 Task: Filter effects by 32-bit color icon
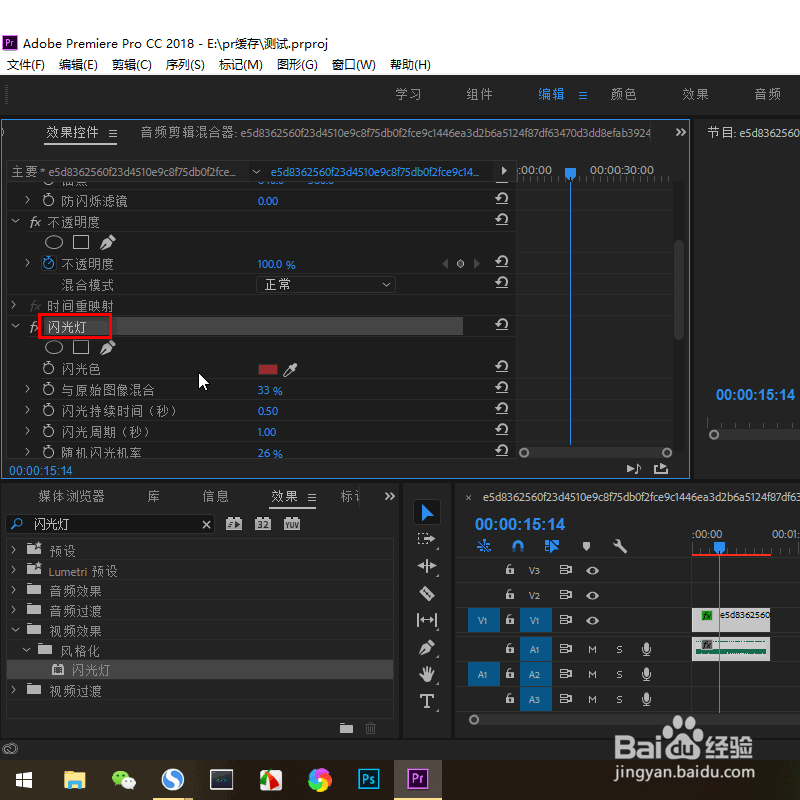[263, 524]
